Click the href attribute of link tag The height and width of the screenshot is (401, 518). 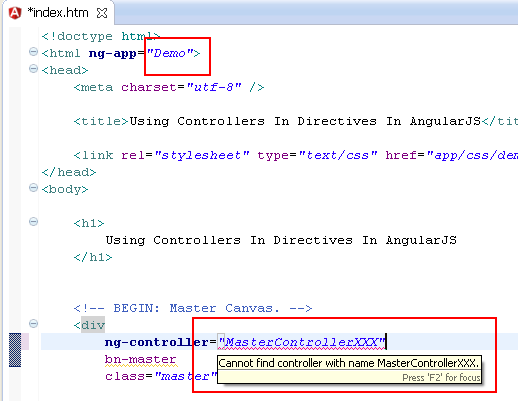coord(401,155)
